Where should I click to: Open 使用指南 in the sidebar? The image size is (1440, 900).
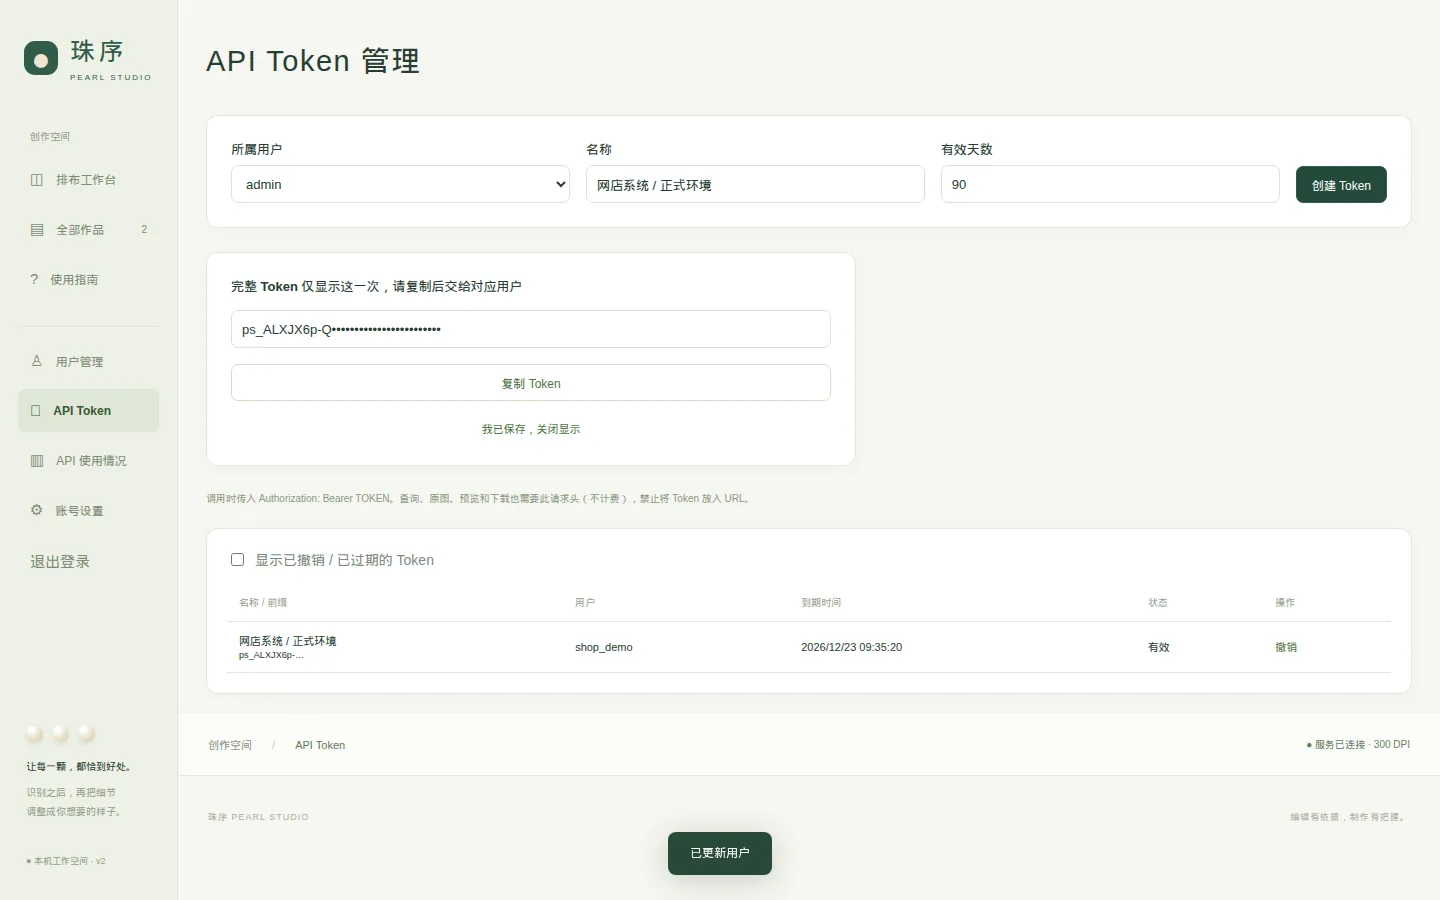(88, 280)
